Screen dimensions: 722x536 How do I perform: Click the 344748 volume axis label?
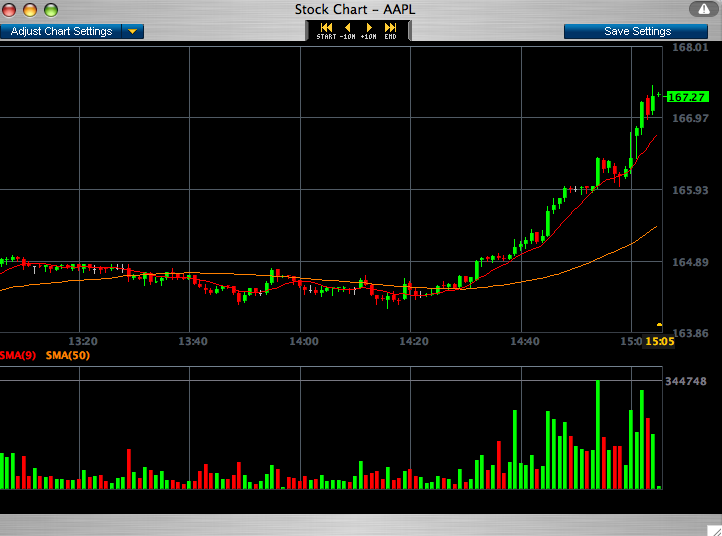click(x=686, y=381)
